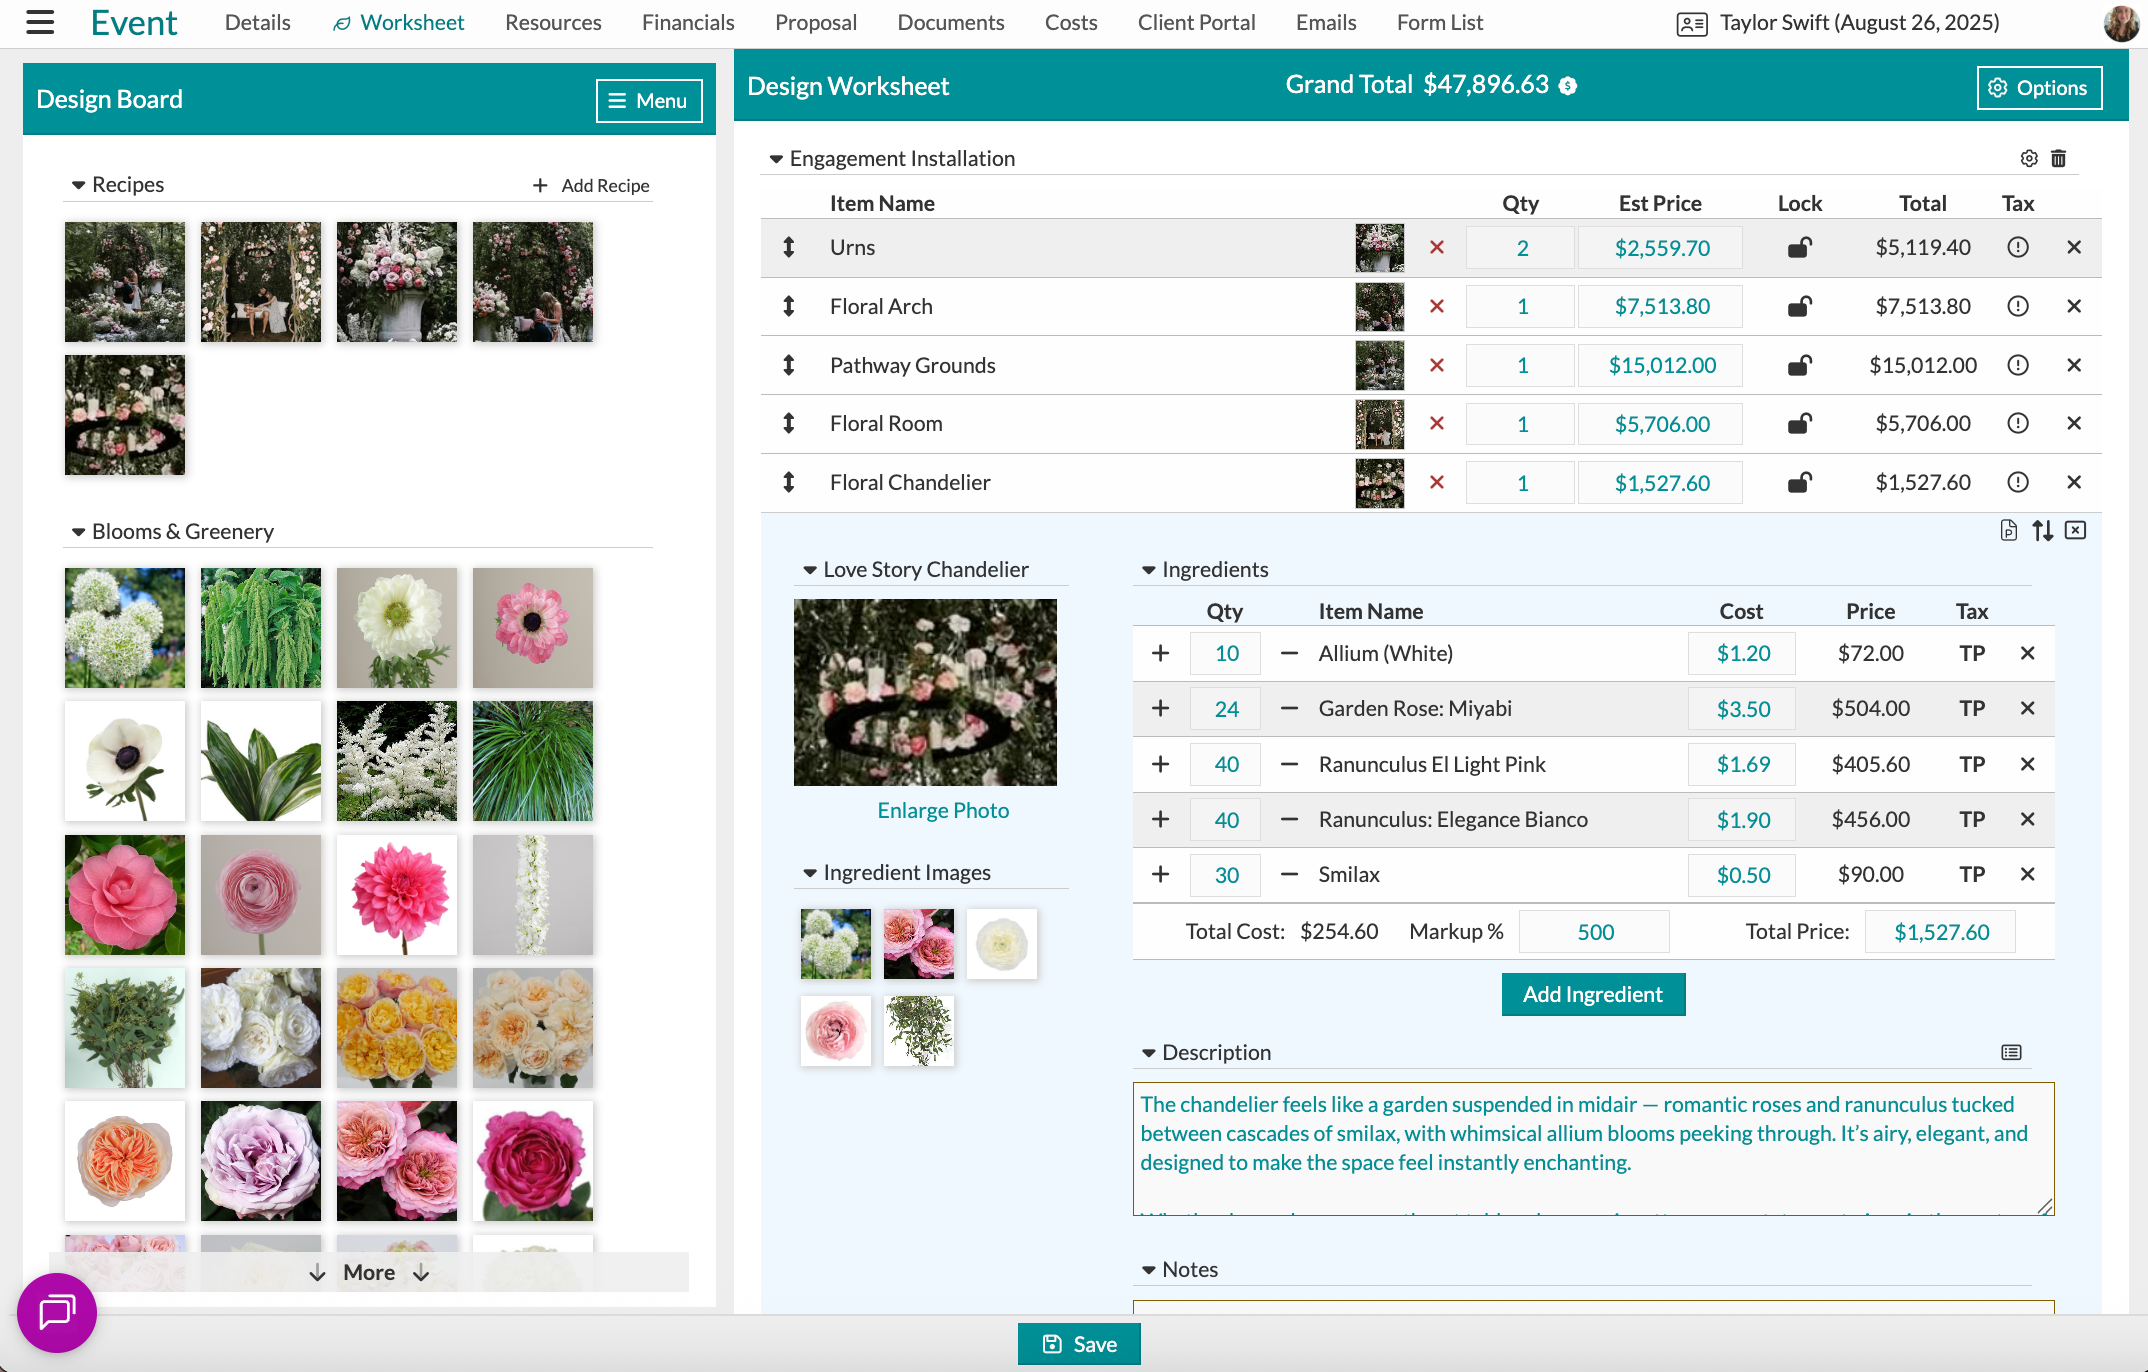
Task: Toggle the lock for Floral Room
Action: click(x=1800, y=423)
